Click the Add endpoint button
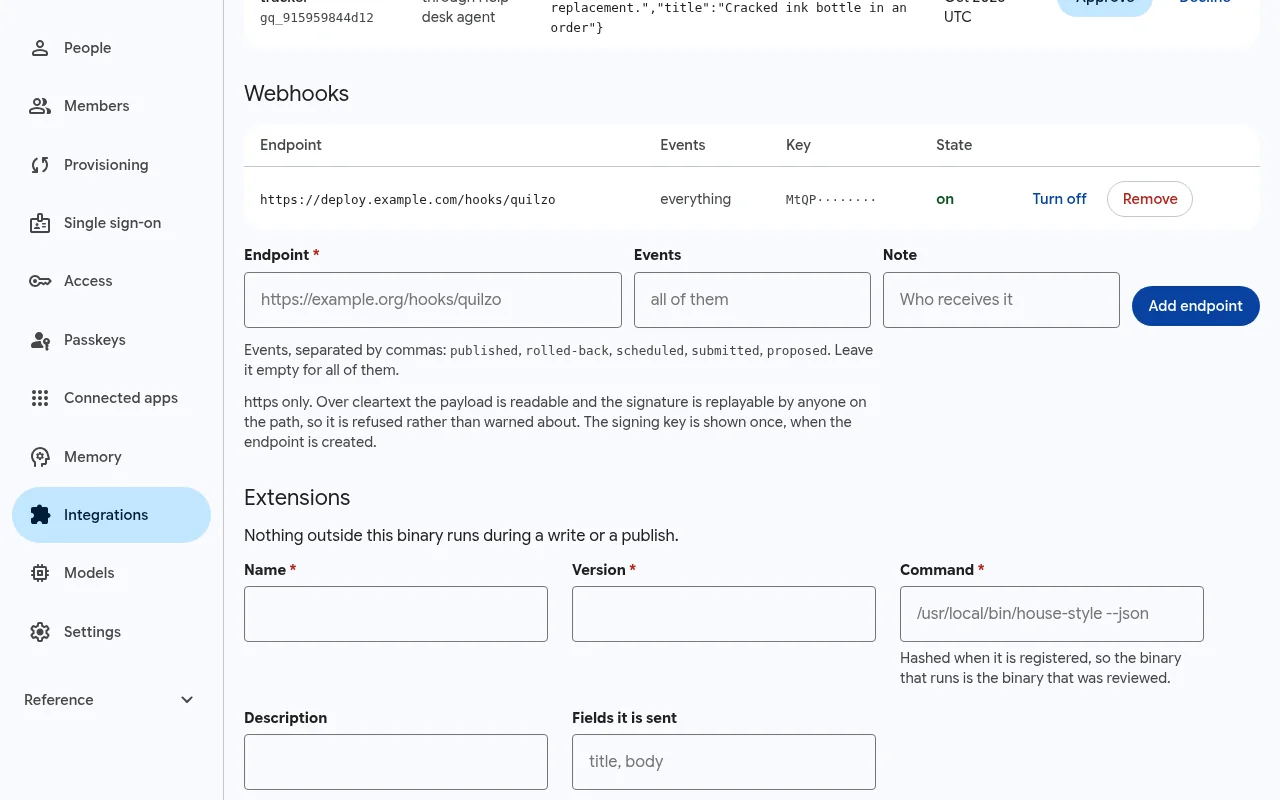 pos(1196,306)
